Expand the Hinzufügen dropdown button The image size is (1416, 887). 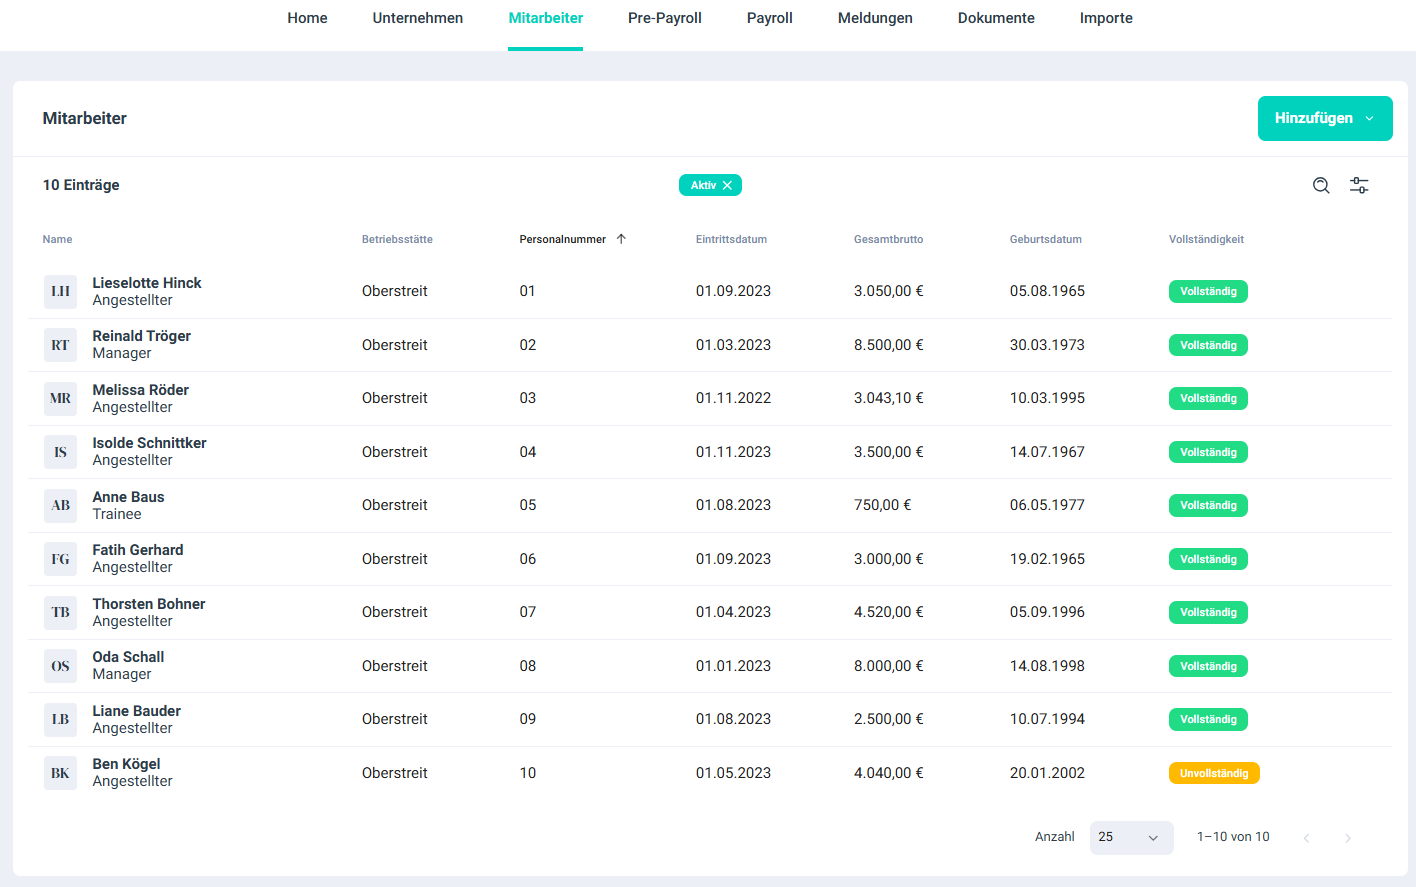tap(1324, 118)
